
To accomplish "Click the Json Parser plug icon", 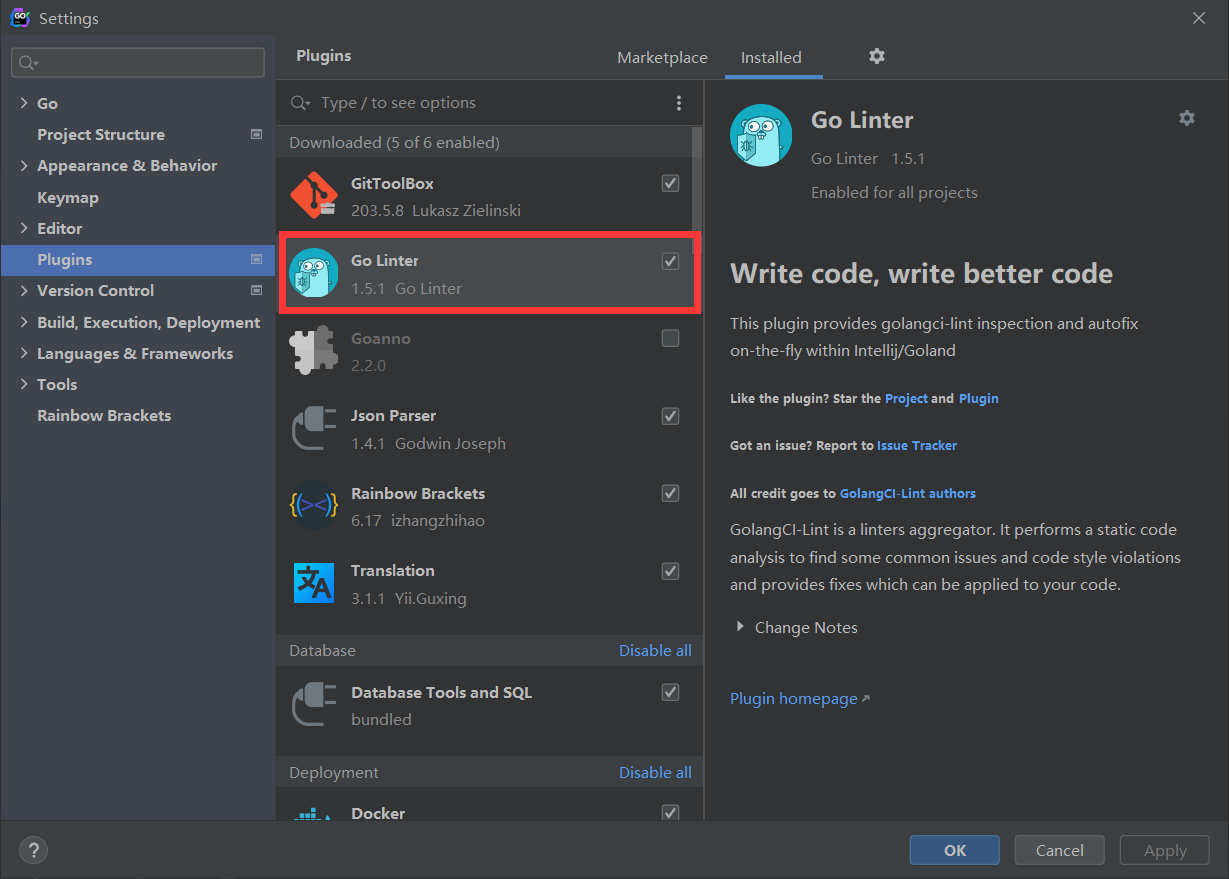I will [x=314, y=429].
